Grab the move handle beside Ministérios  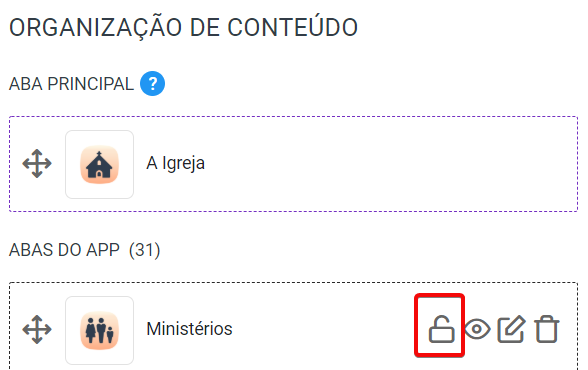[37, 330]
